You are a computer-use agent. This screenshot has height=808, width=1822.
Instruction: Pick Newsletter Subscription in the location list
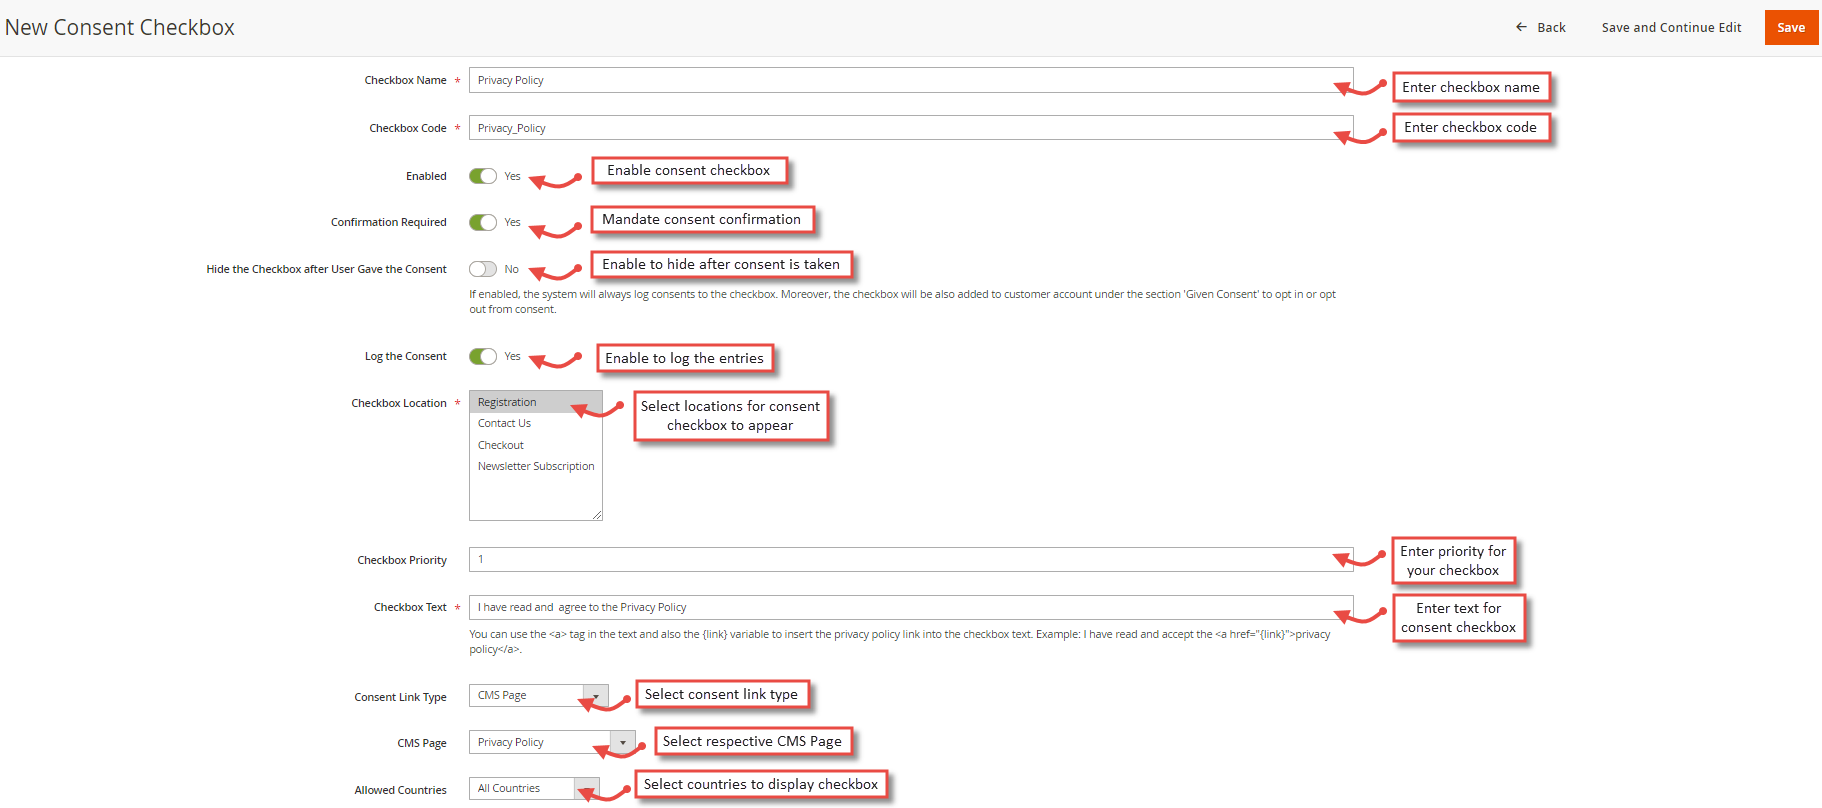tap(536, 466)
